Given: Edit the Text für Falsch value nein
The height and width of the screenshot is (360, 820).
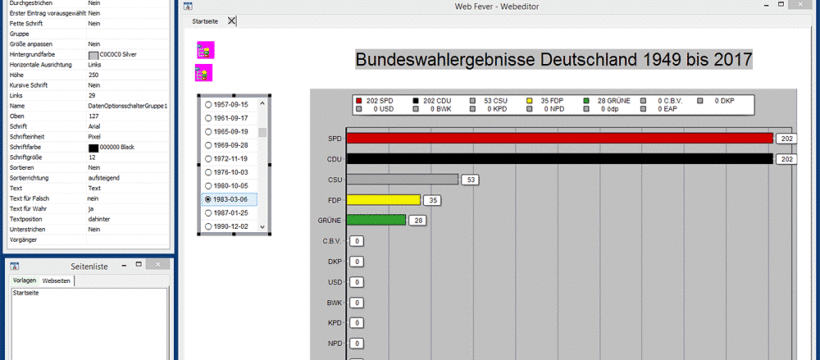Looking at the screenshot, I should [x=93, y=199].
